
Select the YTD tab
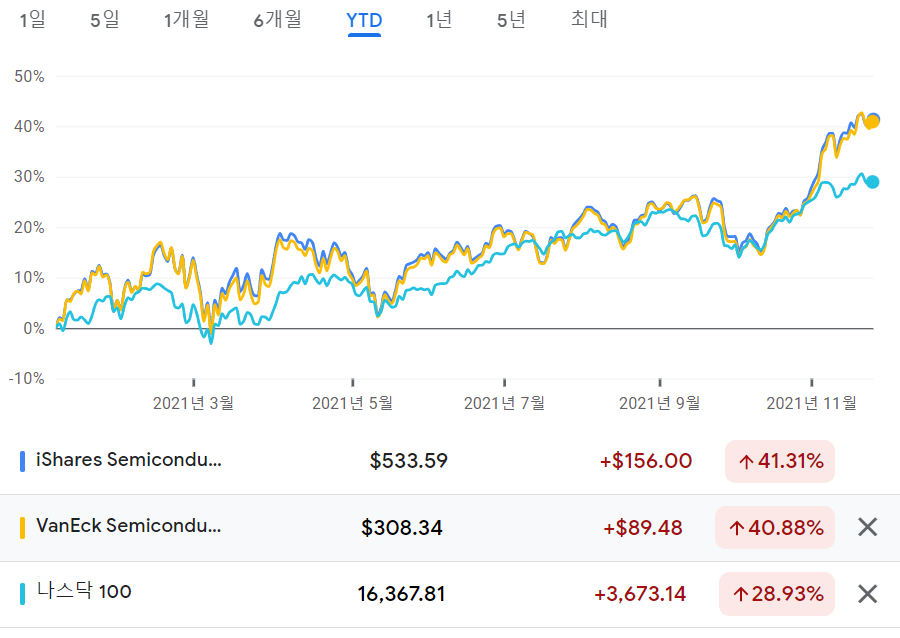coord(364,21)
